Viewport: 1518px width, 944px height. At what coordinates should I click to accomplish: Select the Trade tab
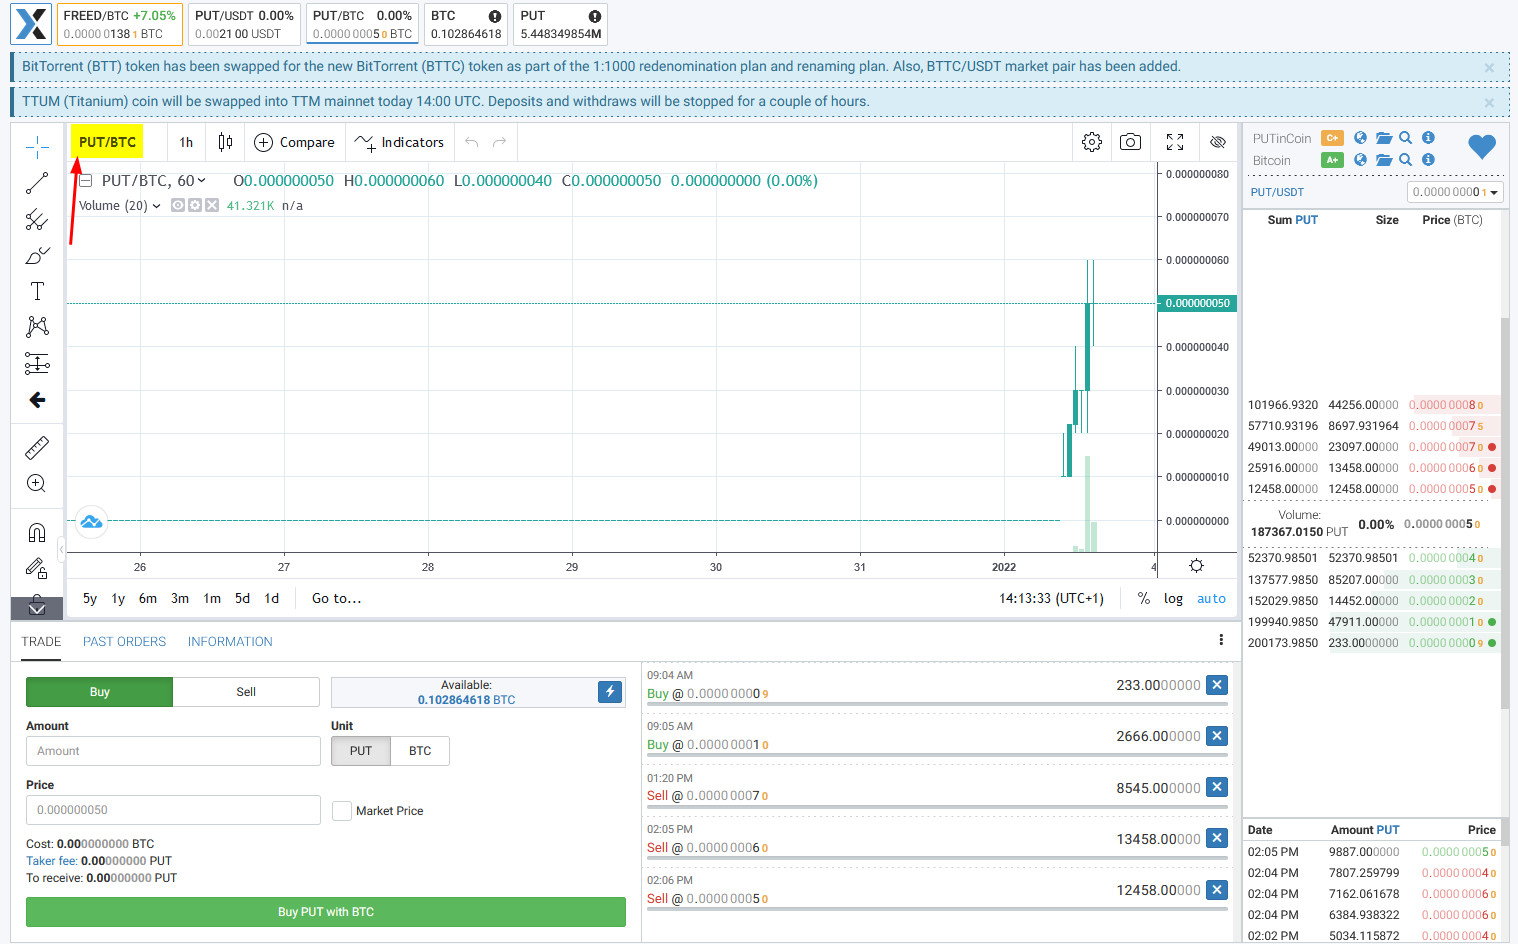click(41, 642)
